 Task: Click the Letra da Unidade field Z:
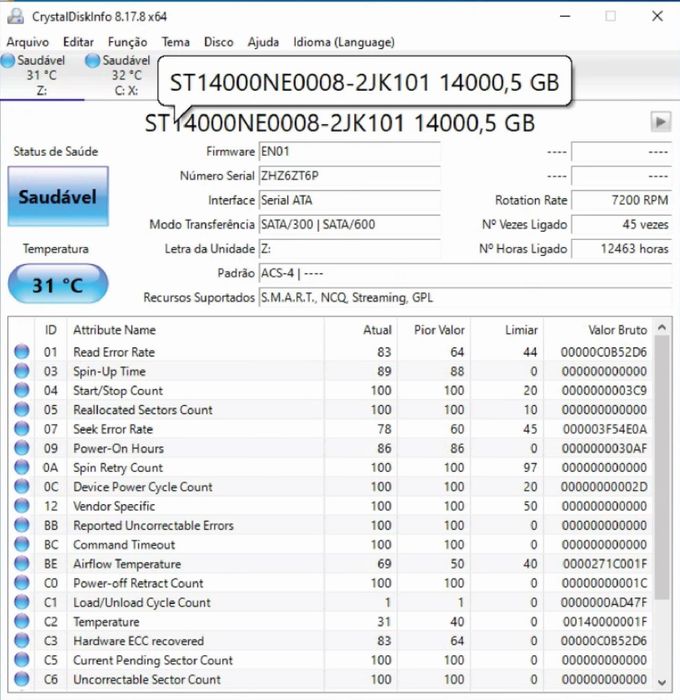tap(350, 249)
